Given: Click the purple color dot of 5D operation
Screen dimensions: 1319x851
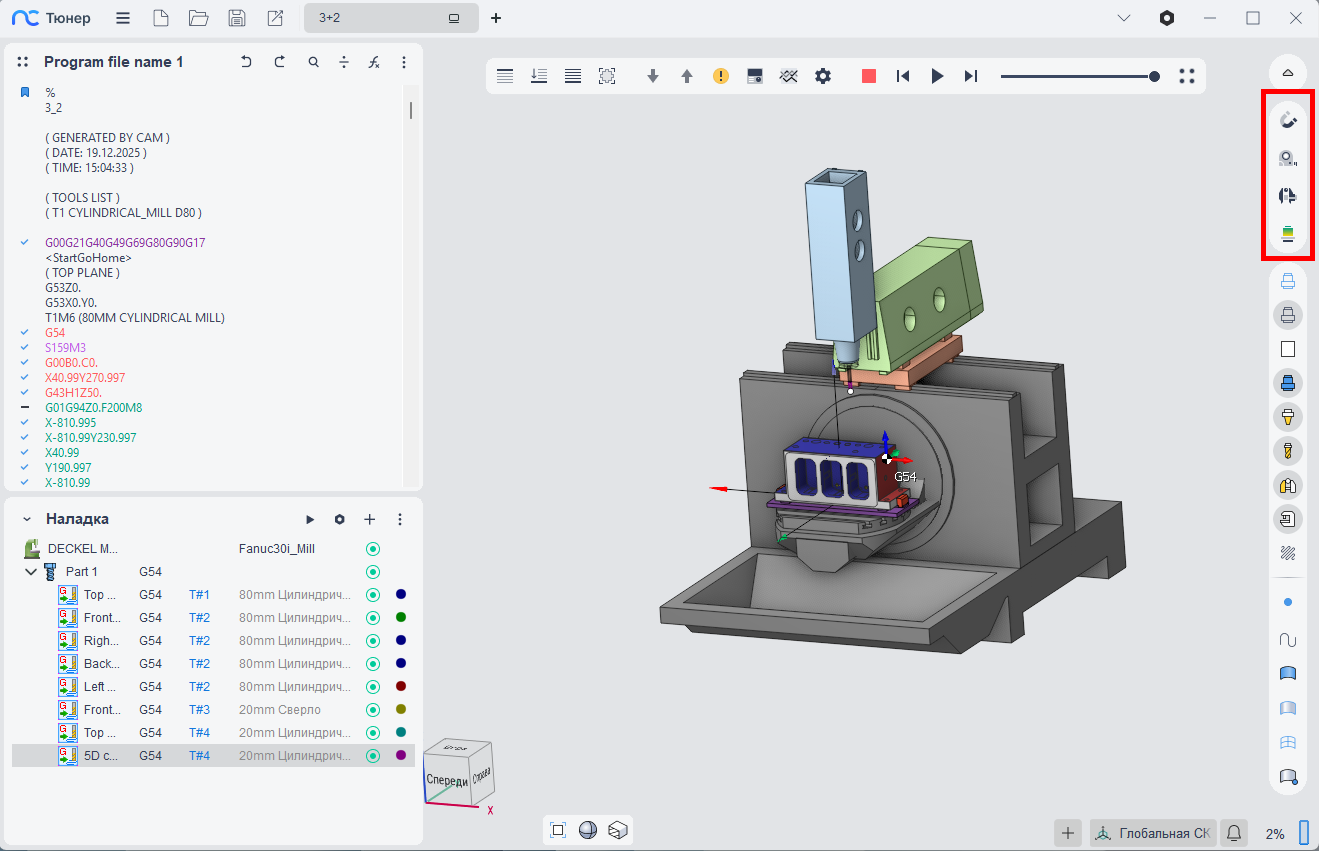Looking at the screenshot, I should pyautogui.click(x=401, y=756).
